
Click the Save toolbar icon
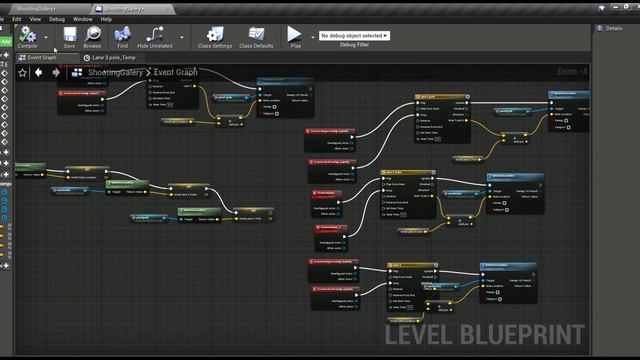coord(69,34)
